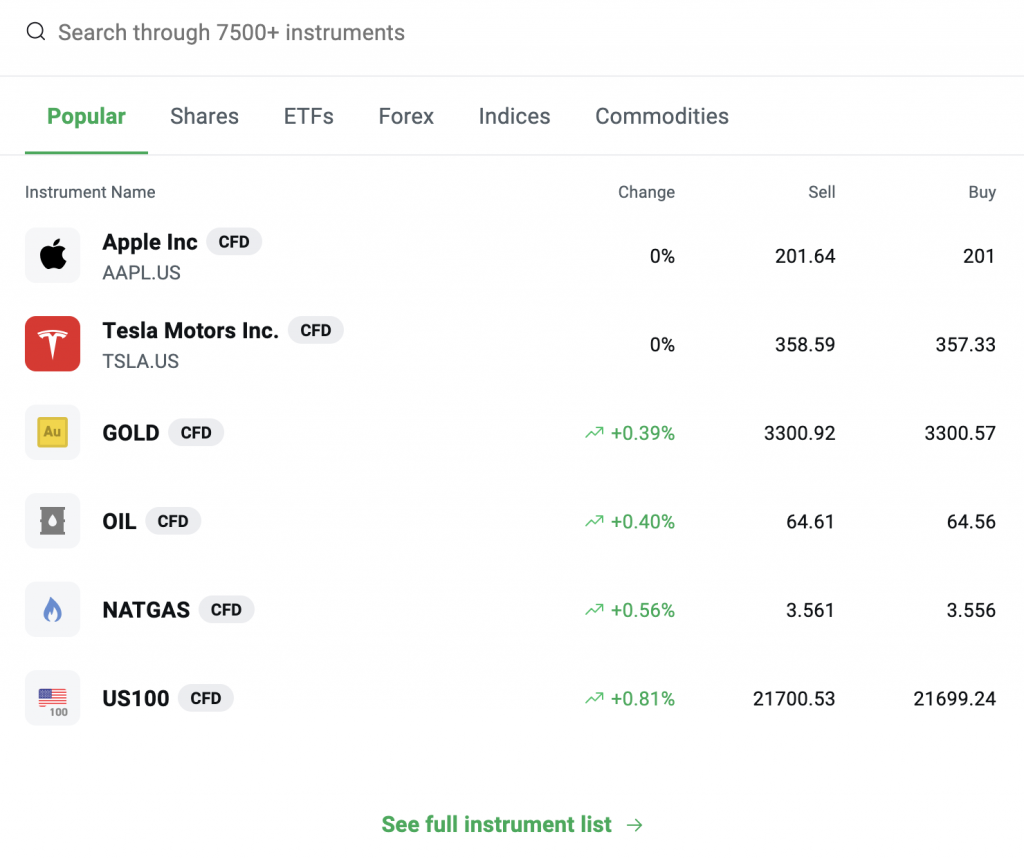Image resolution: width=1024 pixels, height=859 pixels.
Task: Click Apple Inc 0% change value
Action: (662, 256)
